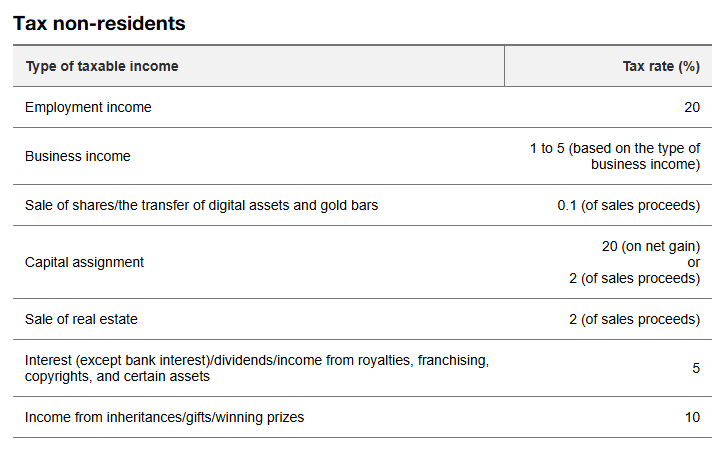This screenshot has width=728, height=461.
Task: Click the Sale of real estate rate cell
Action: point(634,319)
